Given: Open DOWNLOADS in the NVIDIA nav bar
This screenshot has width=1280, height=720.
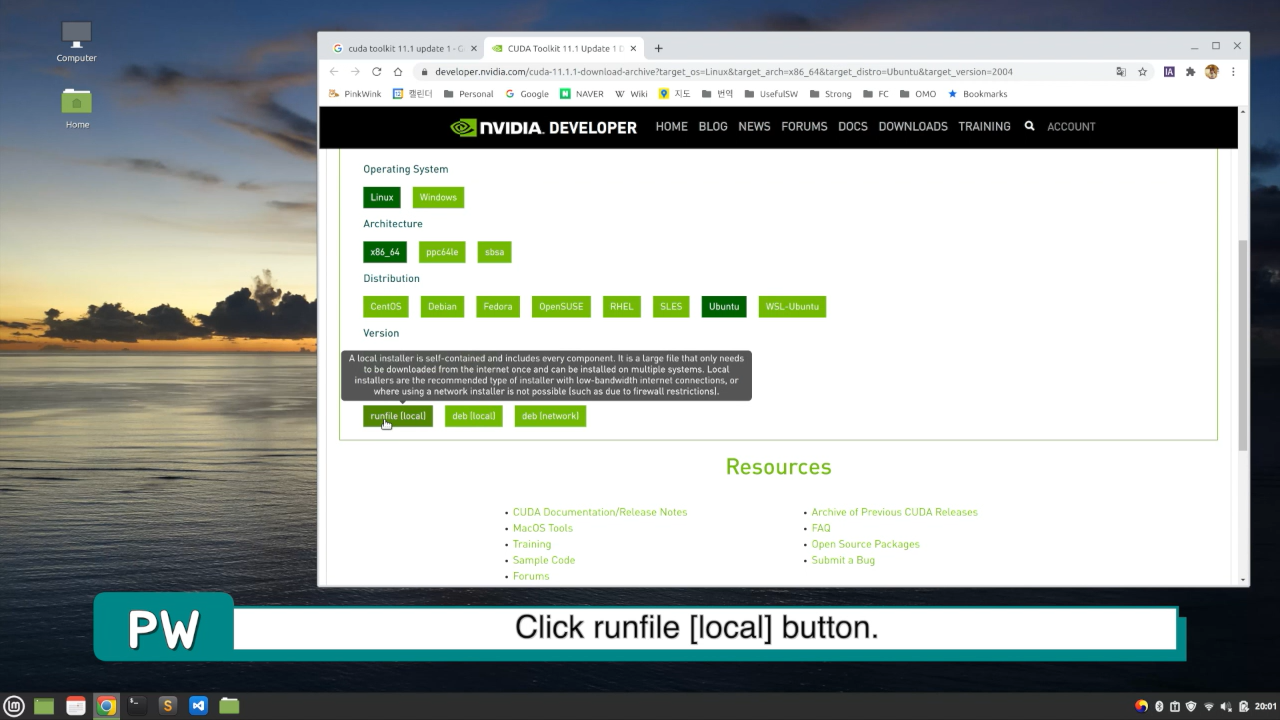Looking at the screenshot, I should click(x=913, y=126).
